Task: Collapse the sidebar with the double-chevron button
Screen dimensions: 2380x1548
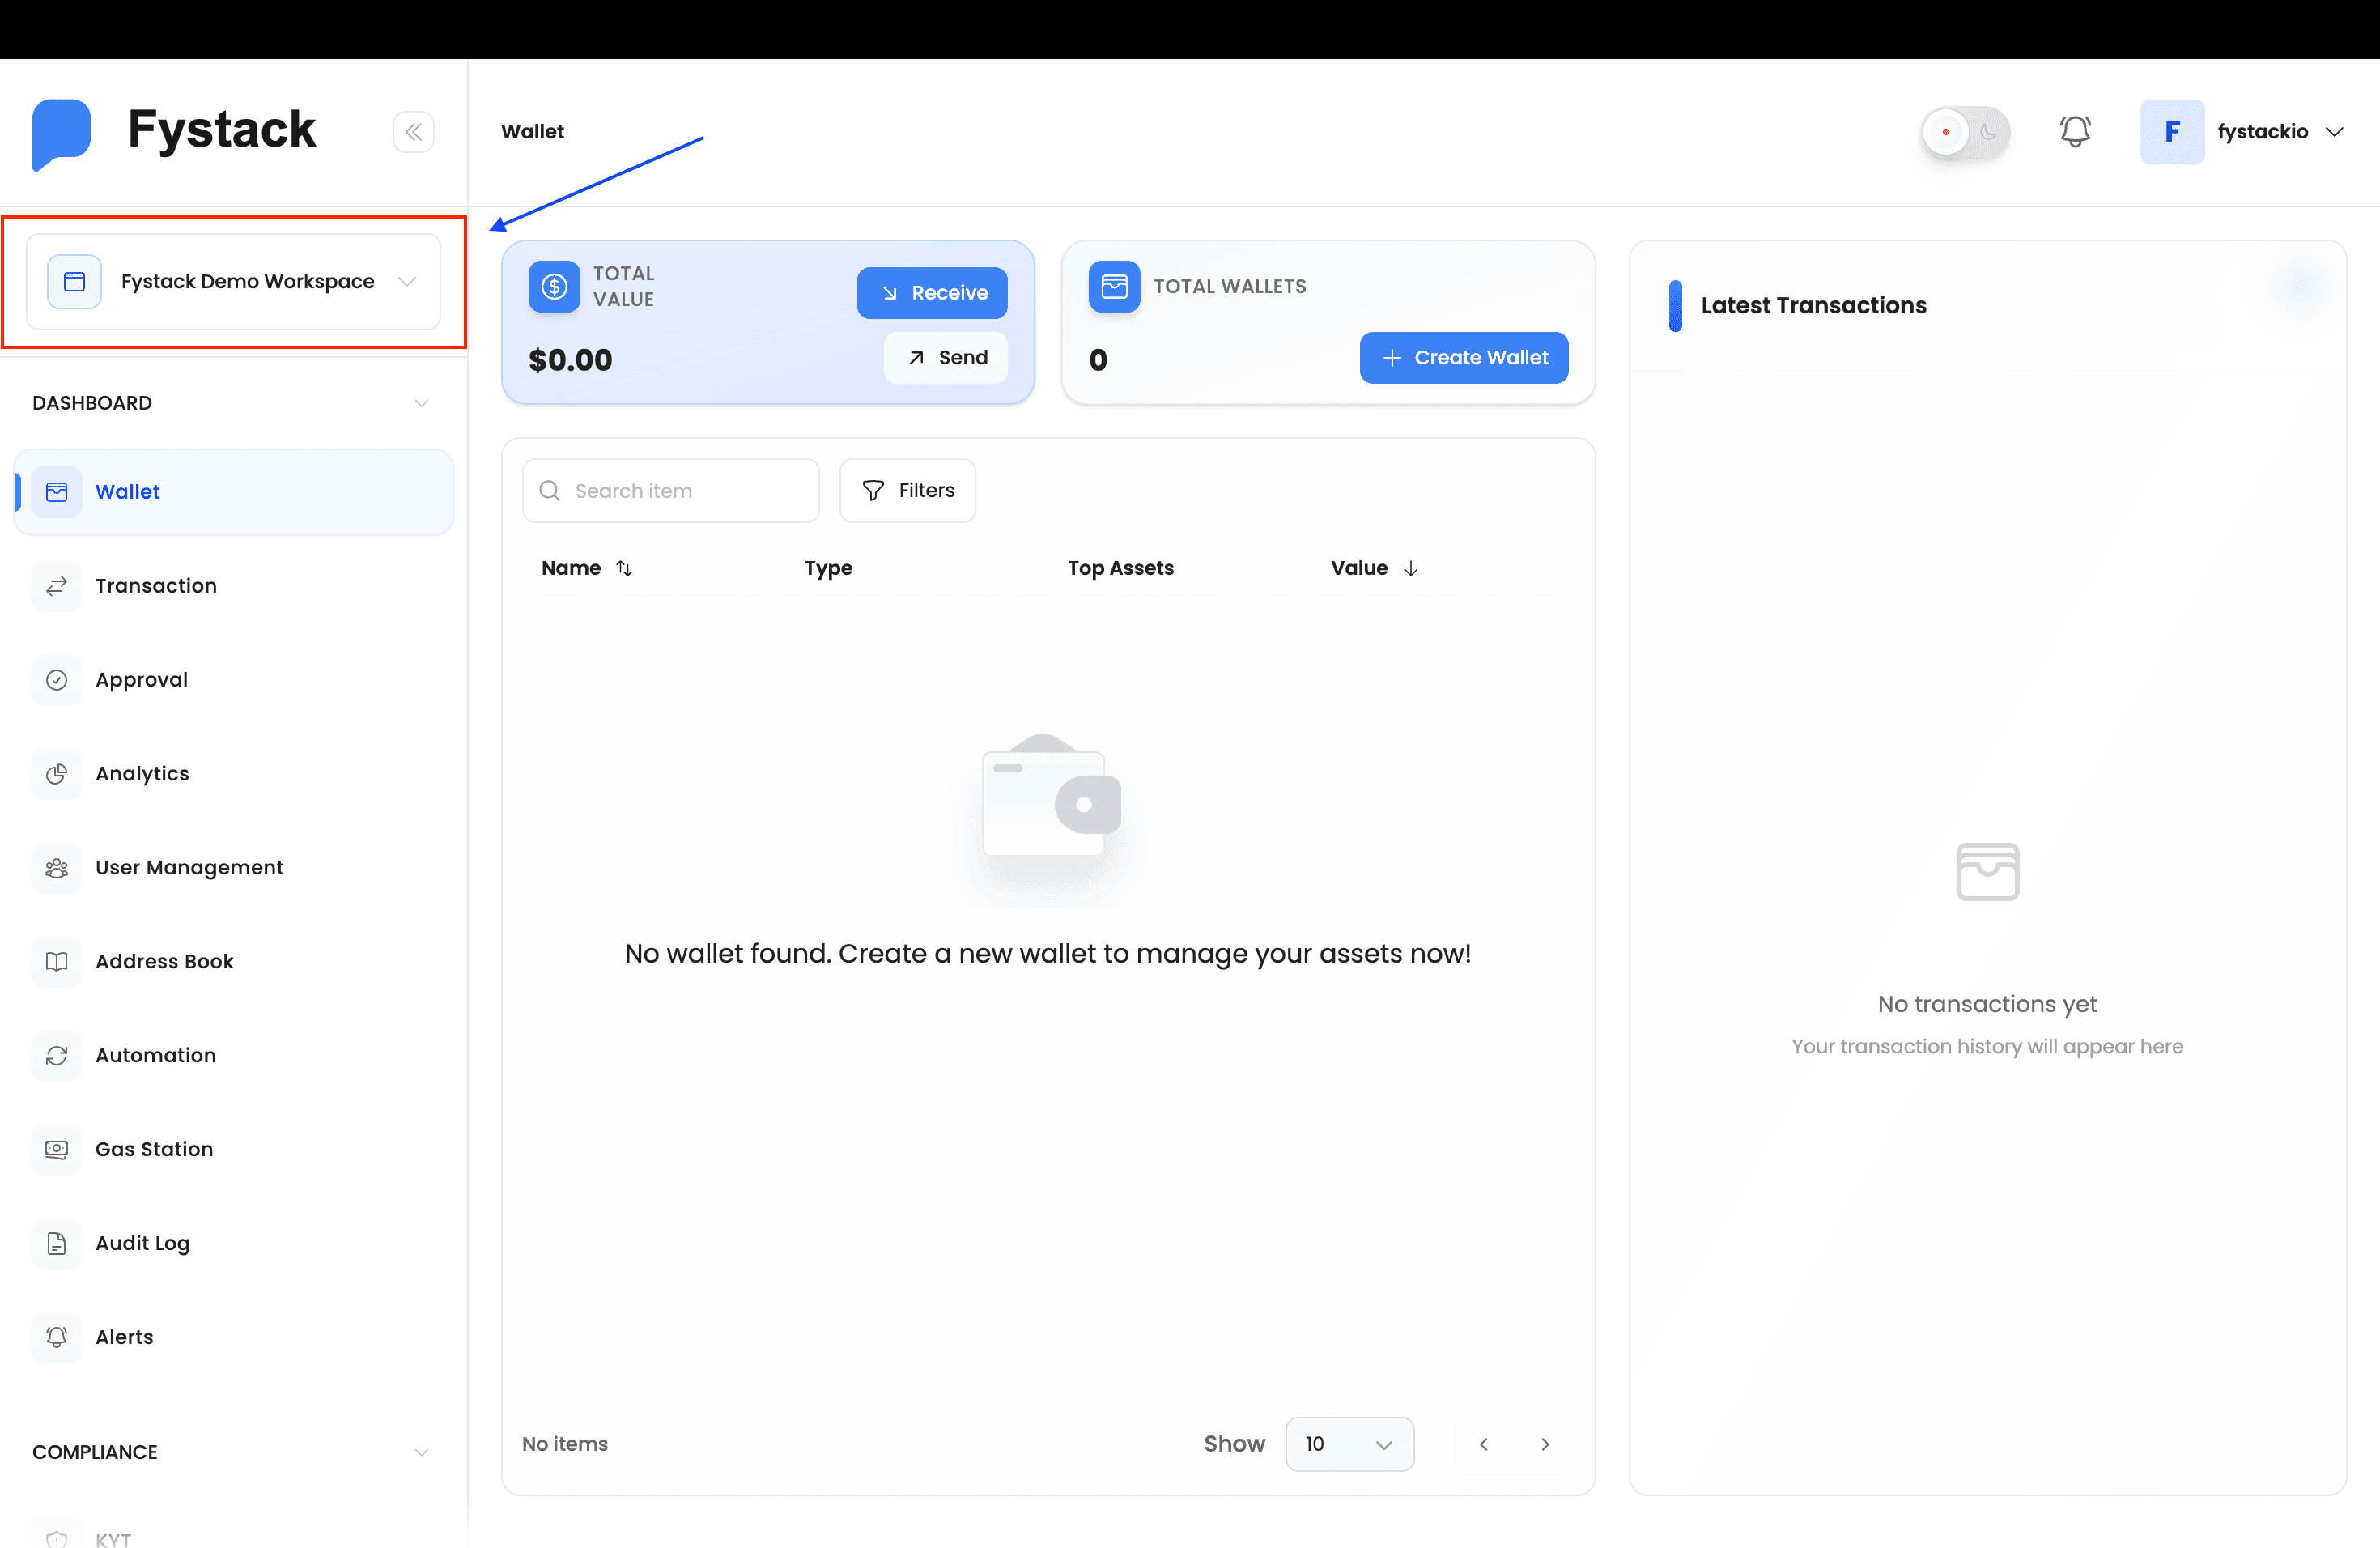Action: click(413, 131)
